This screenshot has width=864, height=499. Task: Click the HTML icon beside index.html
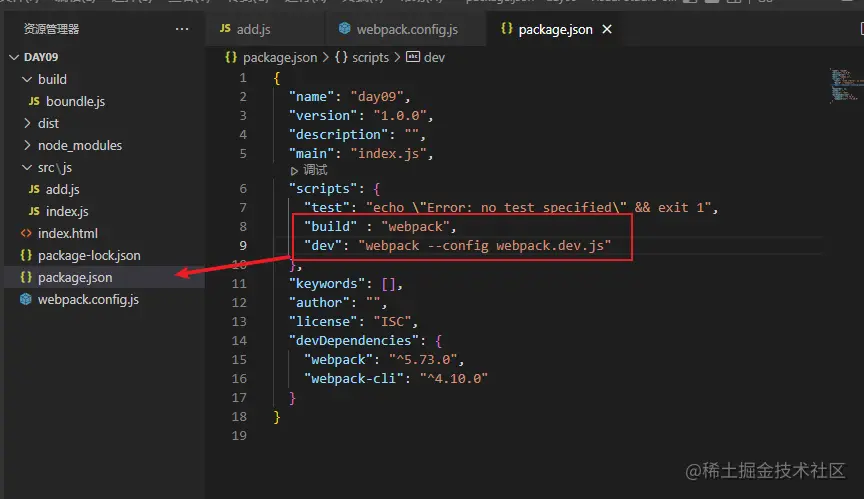point(26,234)
